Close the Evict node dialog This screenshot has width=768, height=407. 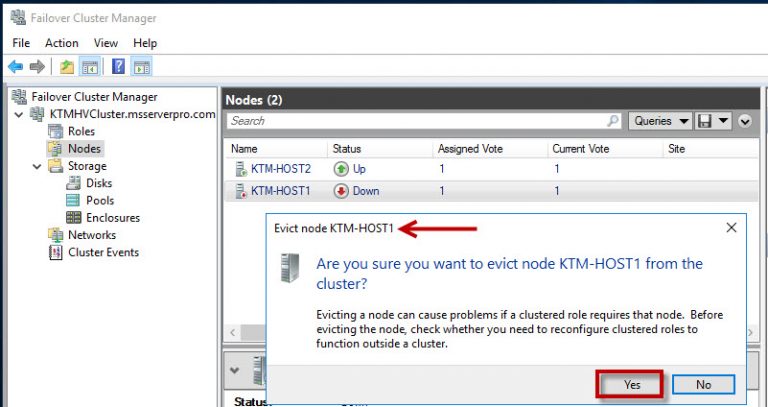point(731,228)
